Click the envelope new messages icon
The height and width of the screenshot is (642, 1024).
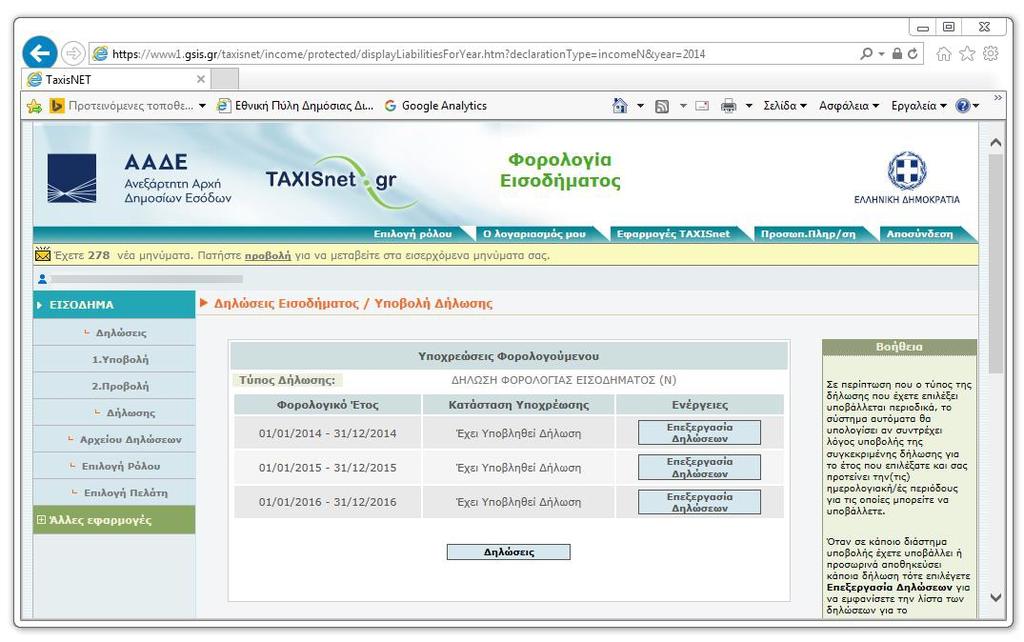(x=42, y=255)
